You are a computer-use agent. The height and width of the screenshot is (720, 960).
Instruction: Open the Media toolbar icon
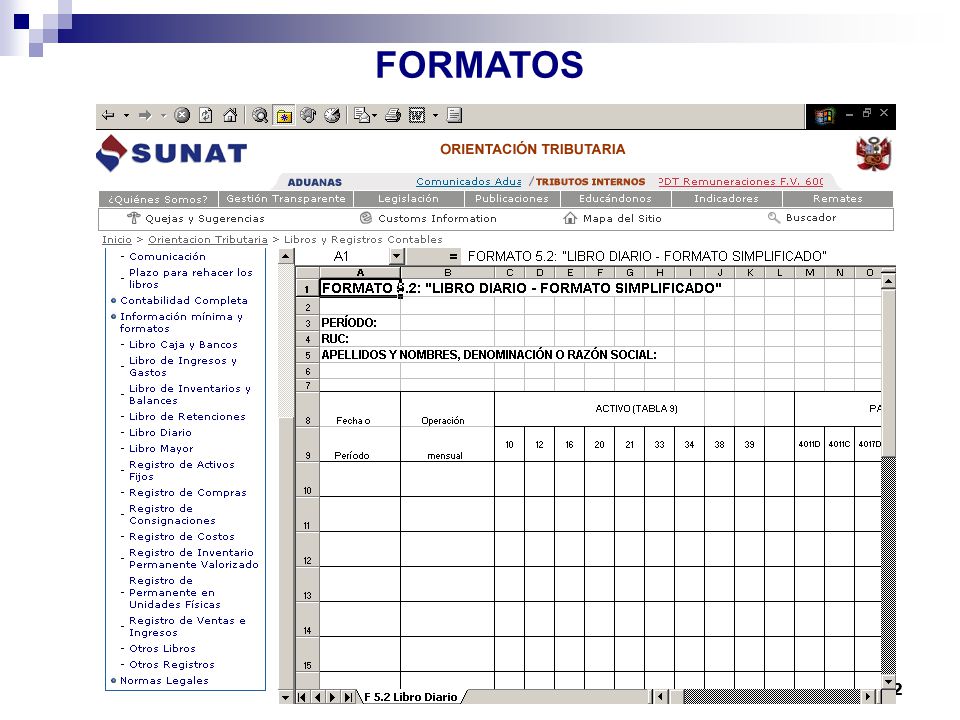[308, 115]
